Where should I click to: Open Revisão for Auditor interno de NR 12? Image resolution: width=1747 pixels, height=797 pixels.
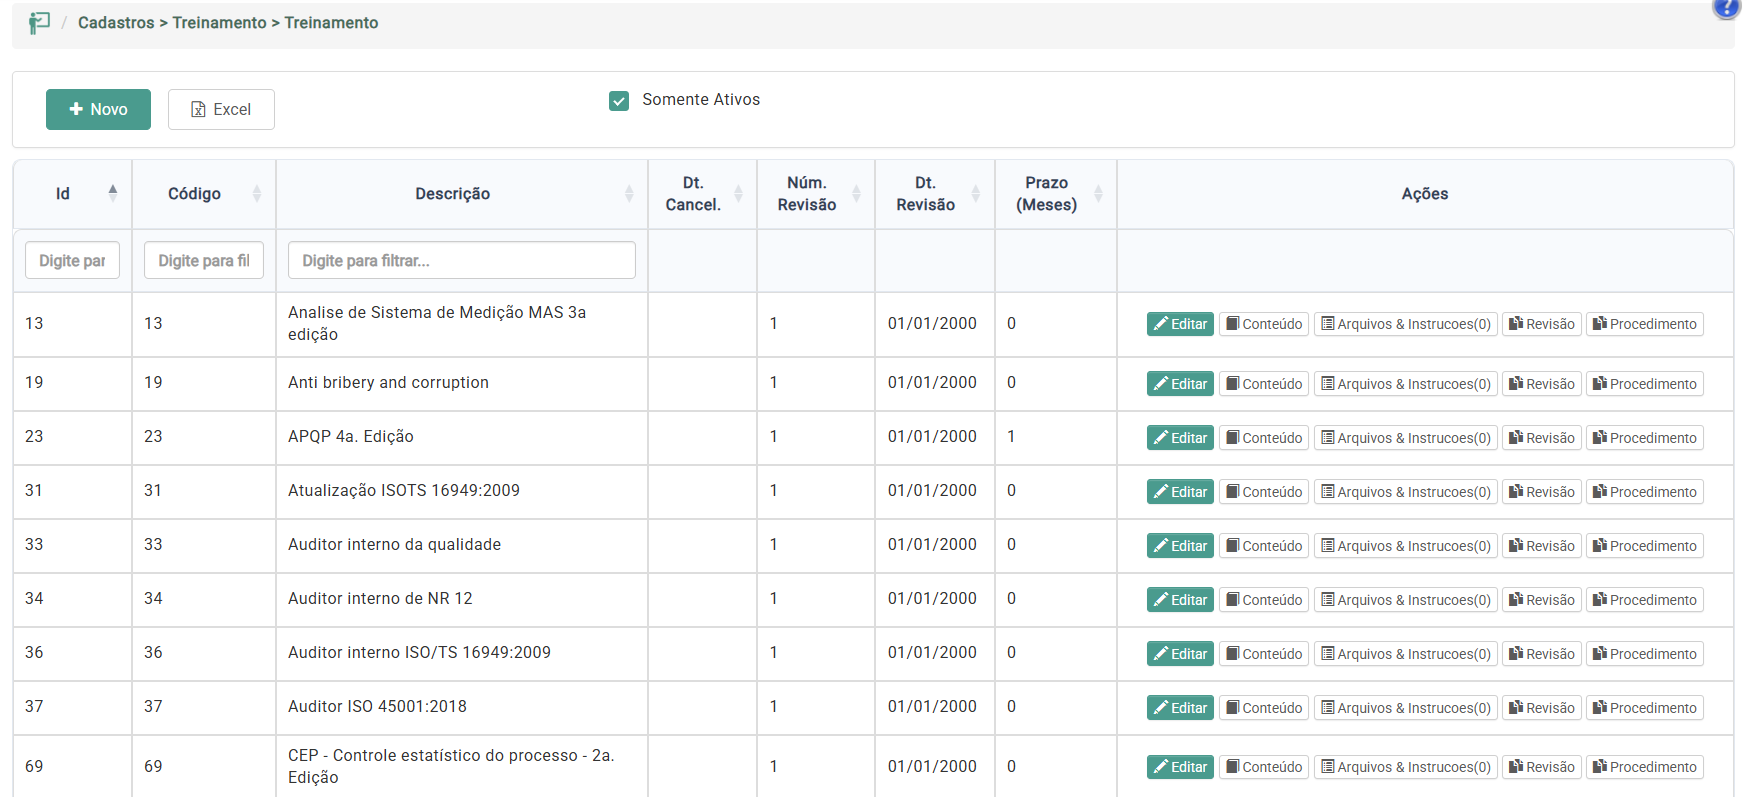[x=1541, y=600]
